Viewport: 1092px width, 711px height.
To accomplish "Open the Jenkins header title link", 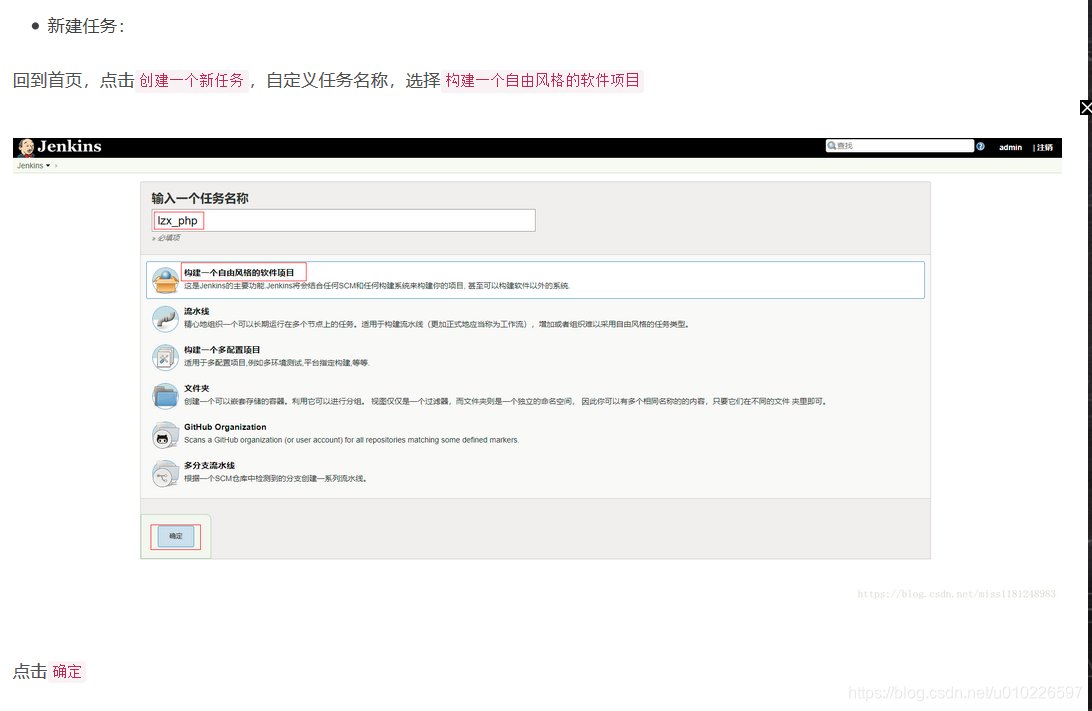I will point(70,146).
